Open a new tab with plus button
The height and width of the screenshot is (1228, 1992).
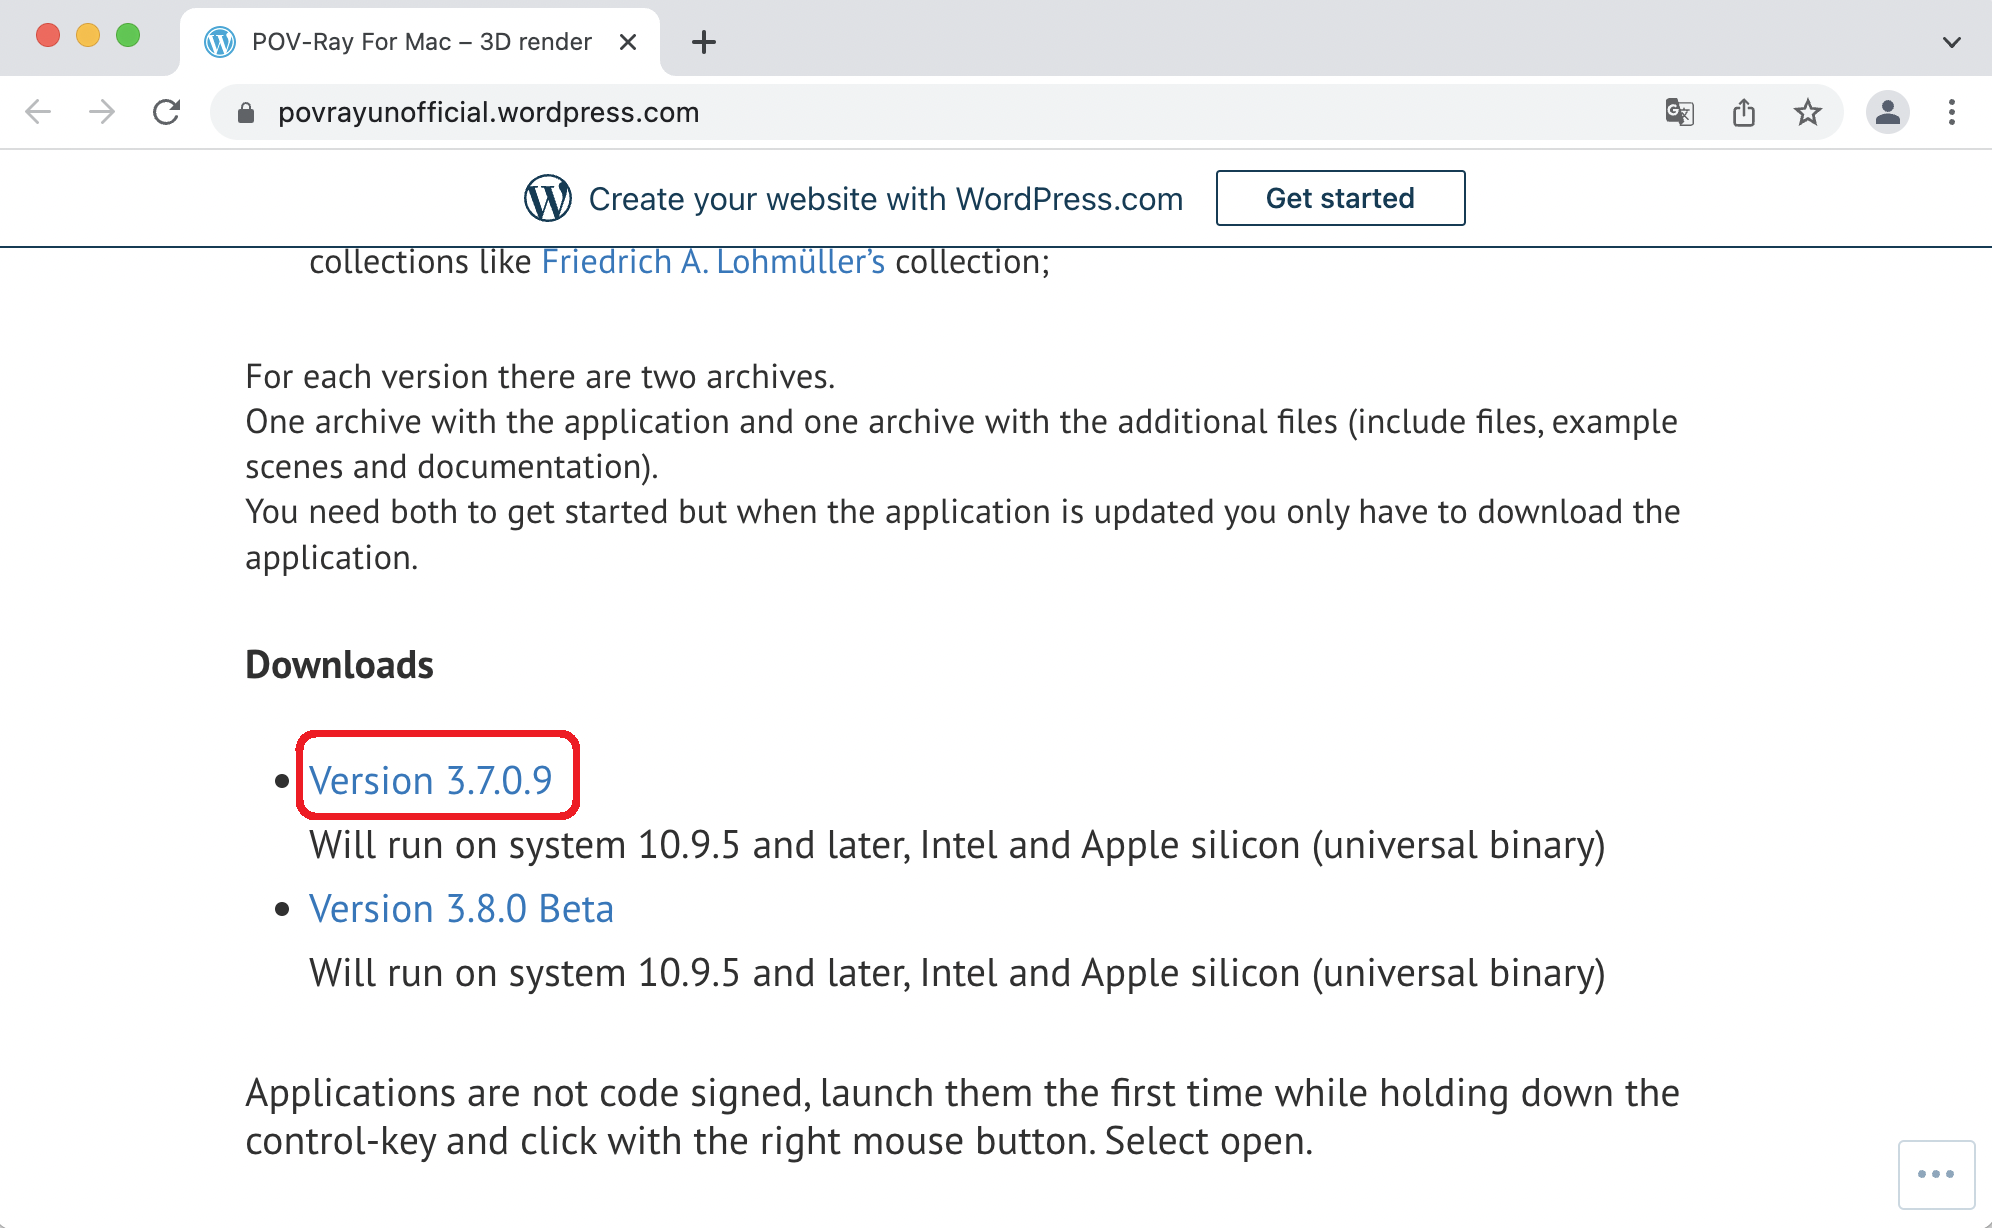(704, 42)
